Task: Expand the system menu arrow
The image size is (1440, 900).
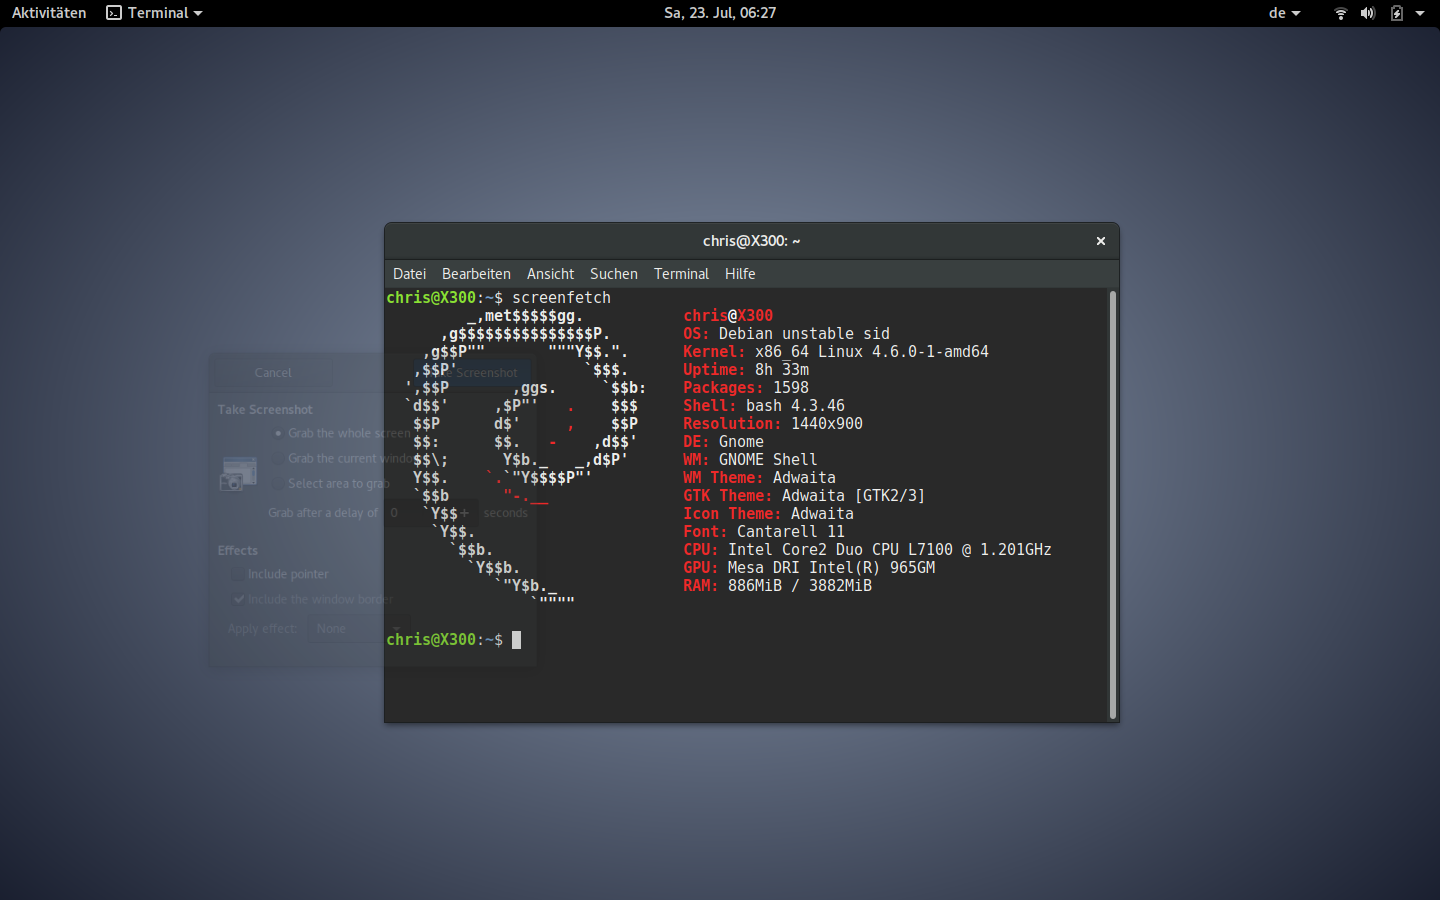Action: pyautogui.click(x=1420, y=13)
